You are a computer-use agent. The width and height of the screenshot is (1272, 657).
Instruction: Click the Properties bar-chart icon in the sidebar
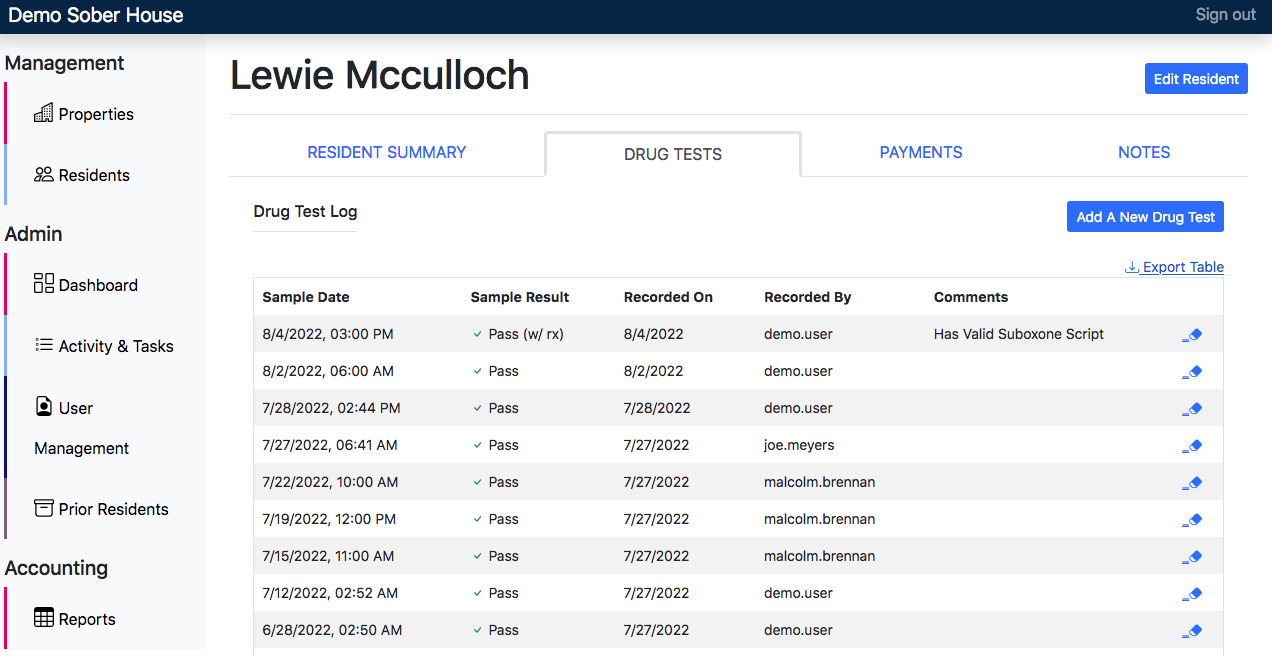(42, 113)
